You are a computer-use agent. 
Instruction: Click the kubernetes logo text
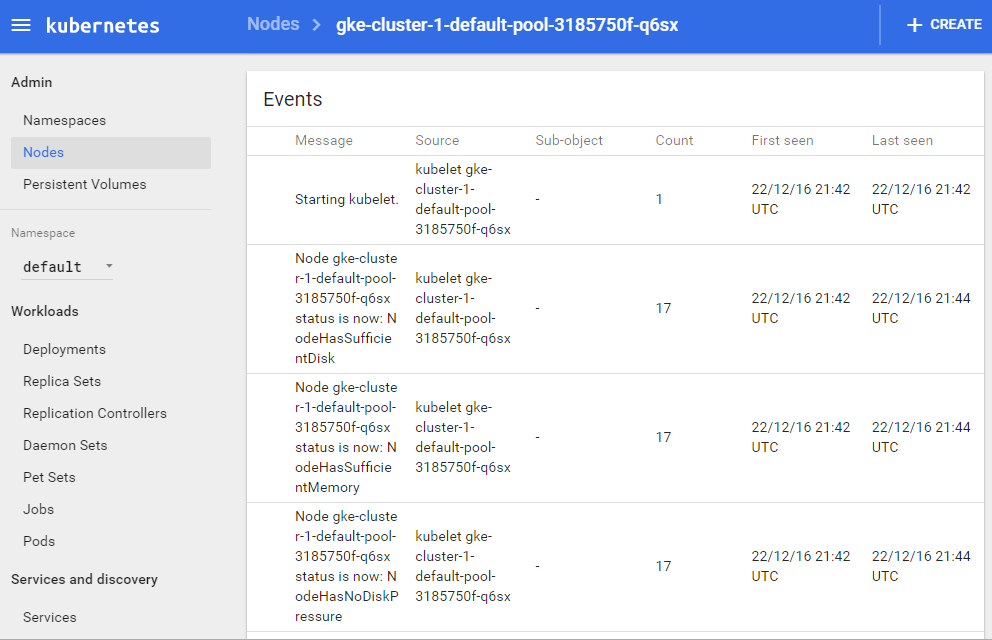[103, 26]
